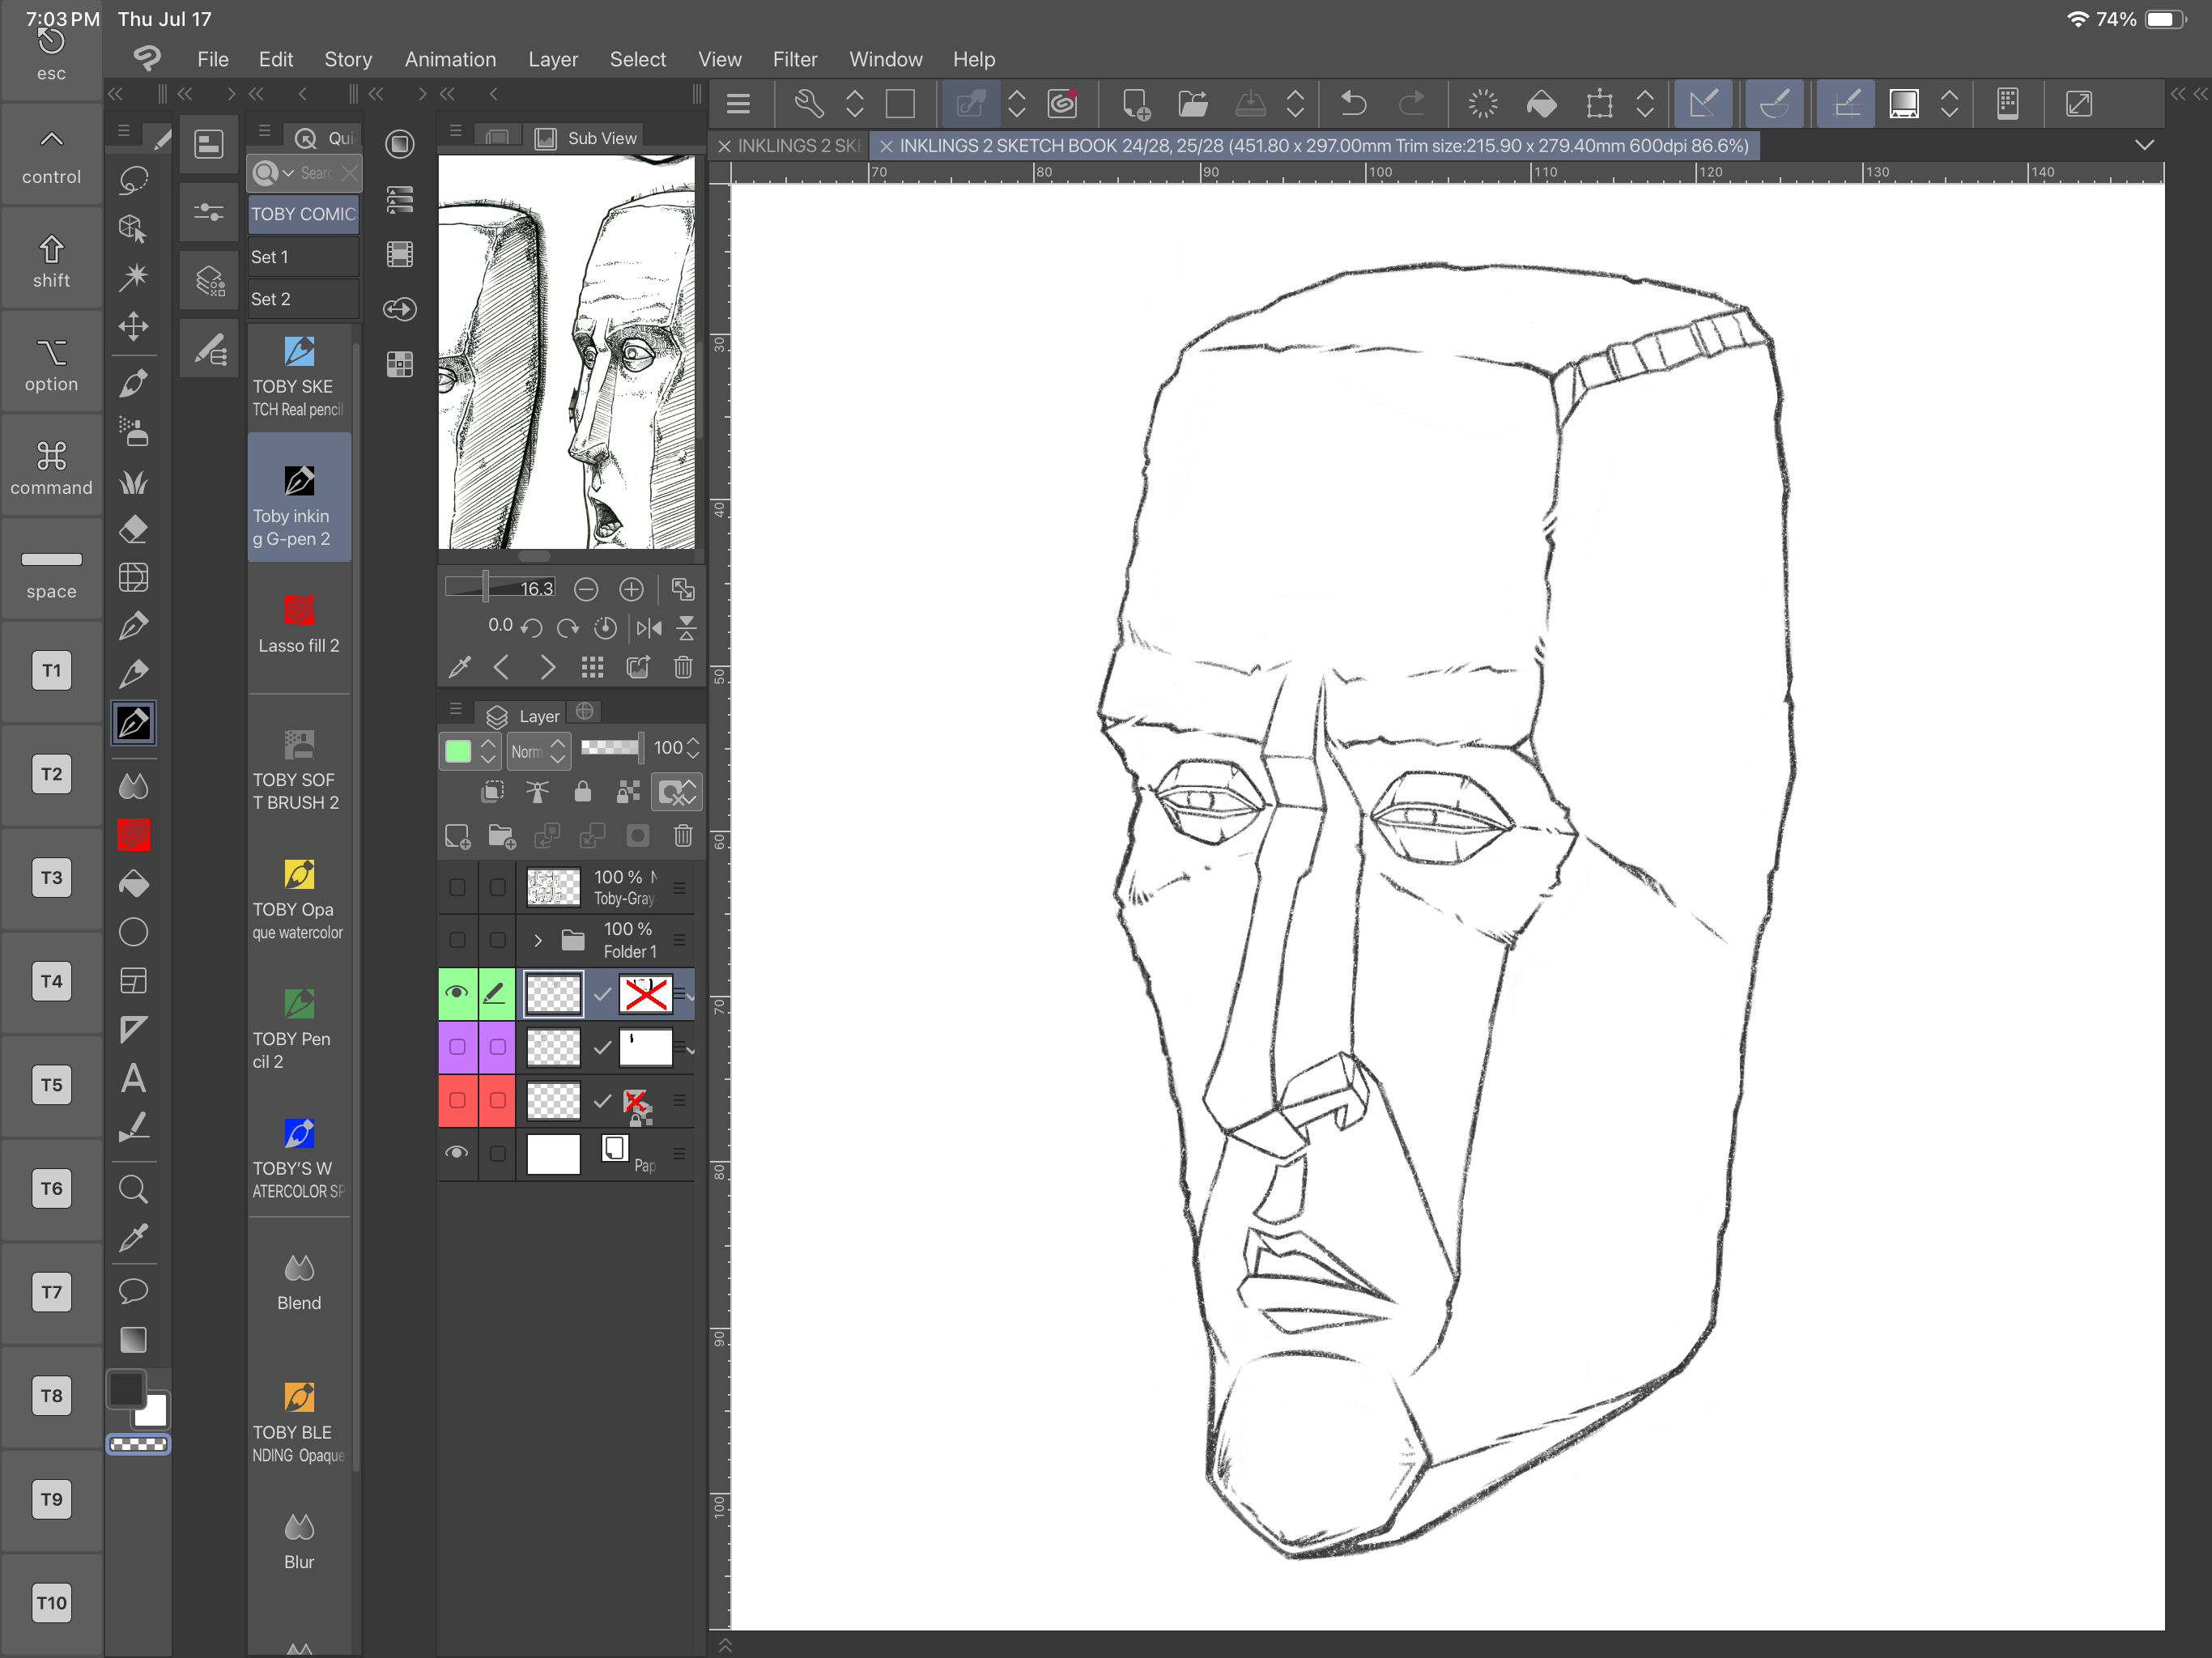Click the Fill icon in the command bar

point(1541,104)
